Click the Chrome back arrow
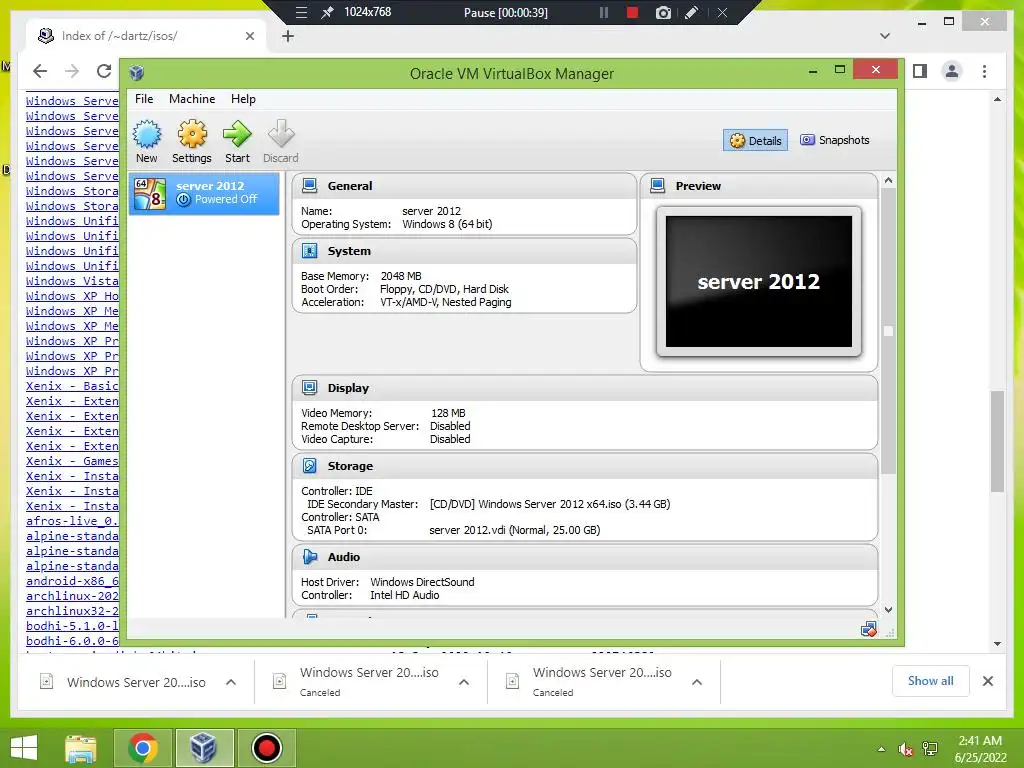This screenshot has width=1024, height=768. point(40,71)
